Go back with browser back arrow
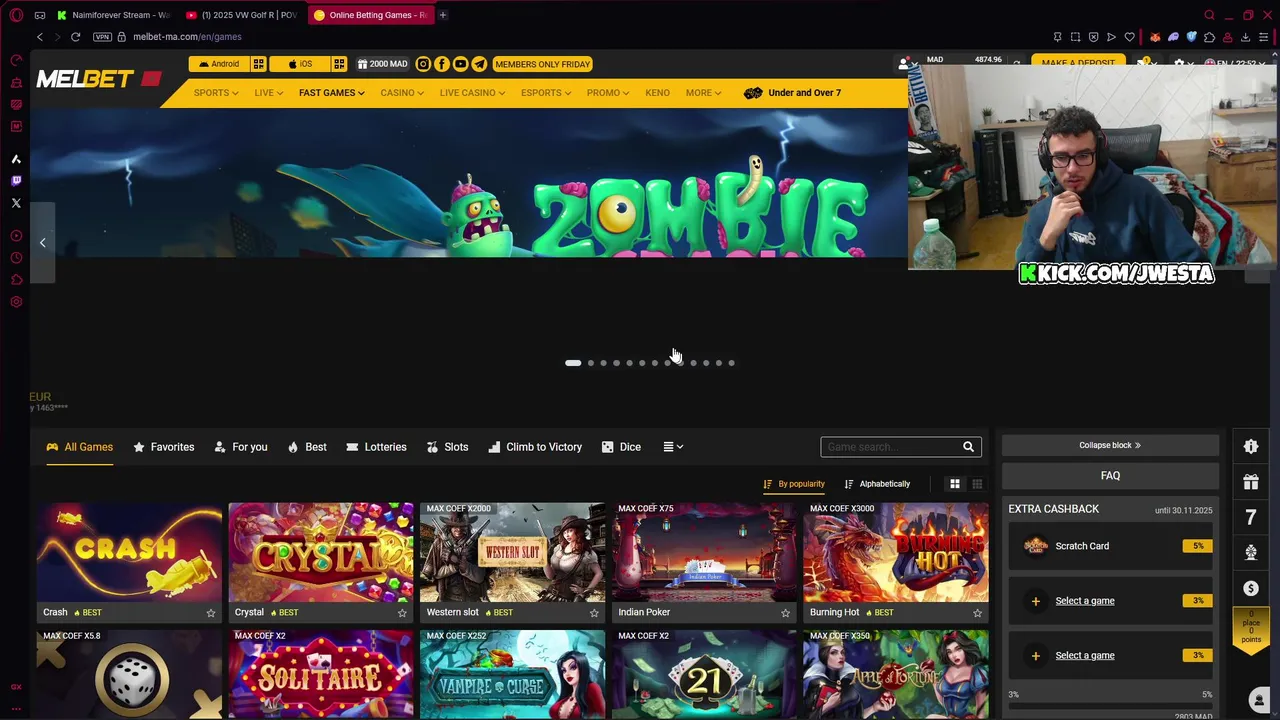This screenshot has height=720, width=1280. point(40,37)
